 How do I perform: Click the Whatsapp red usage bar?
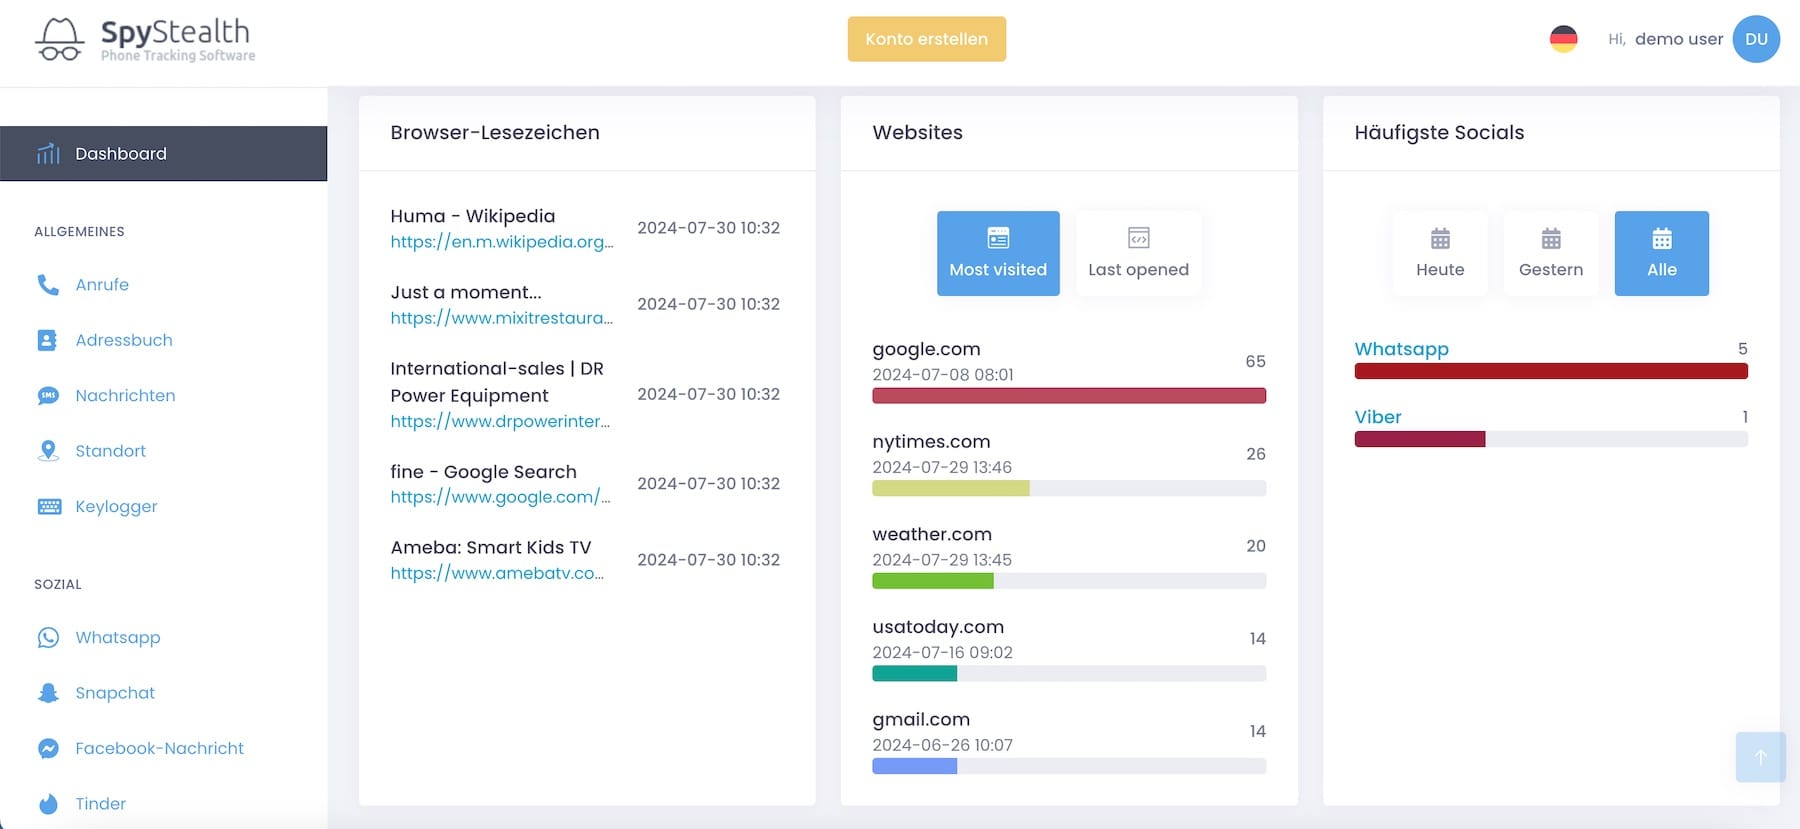(1551, 371)
